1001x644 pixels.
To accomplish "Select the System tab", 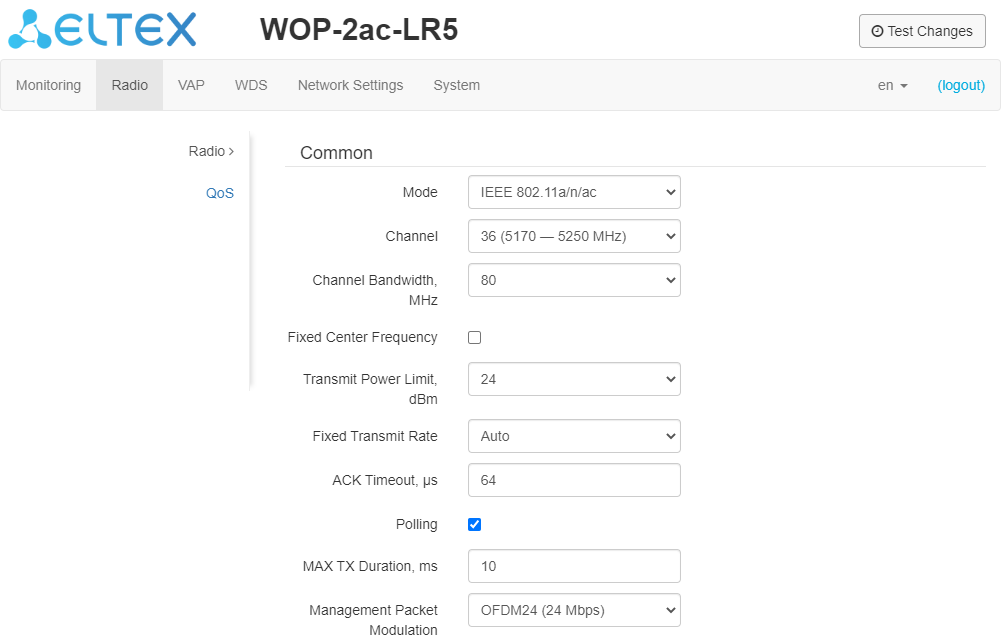I will [456, 85].
